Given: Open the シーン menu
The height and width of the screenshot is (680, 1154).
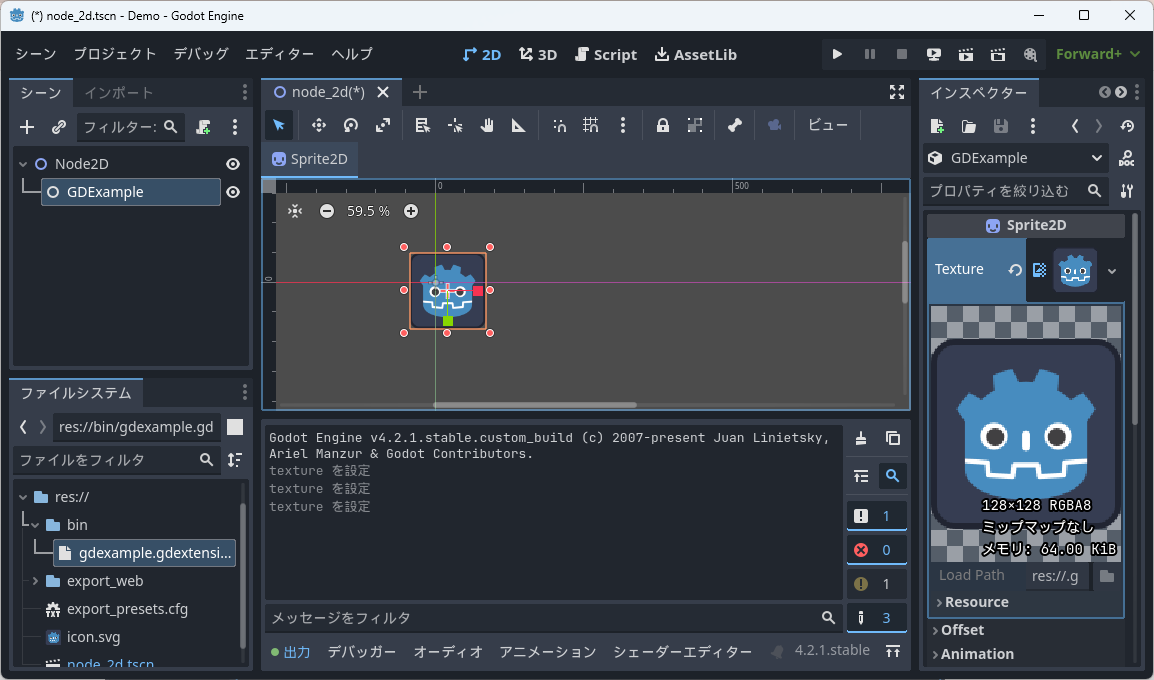Looking at the screenshot, I should (x=35, y=54).
